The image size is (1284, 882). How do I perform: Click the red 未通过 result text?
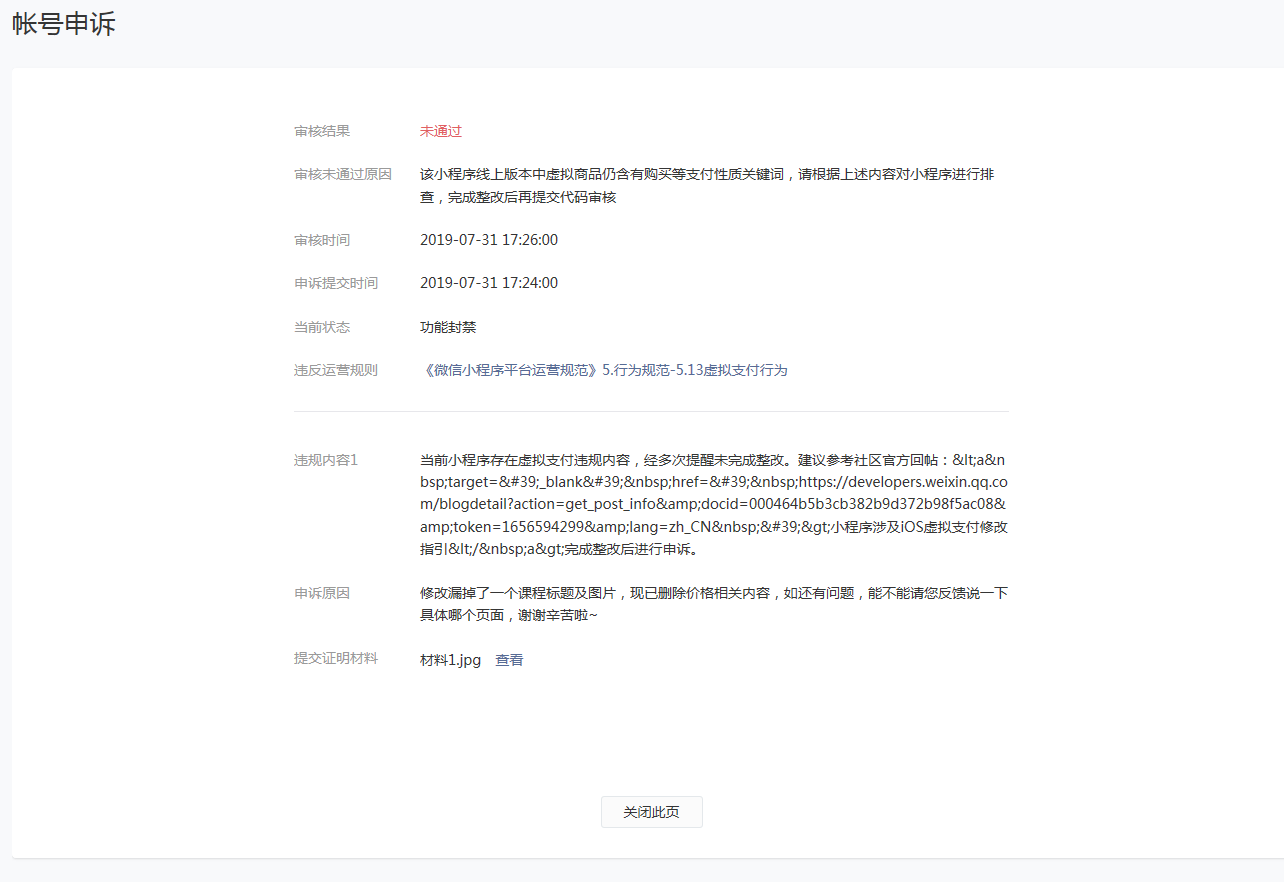pos(441,131)
